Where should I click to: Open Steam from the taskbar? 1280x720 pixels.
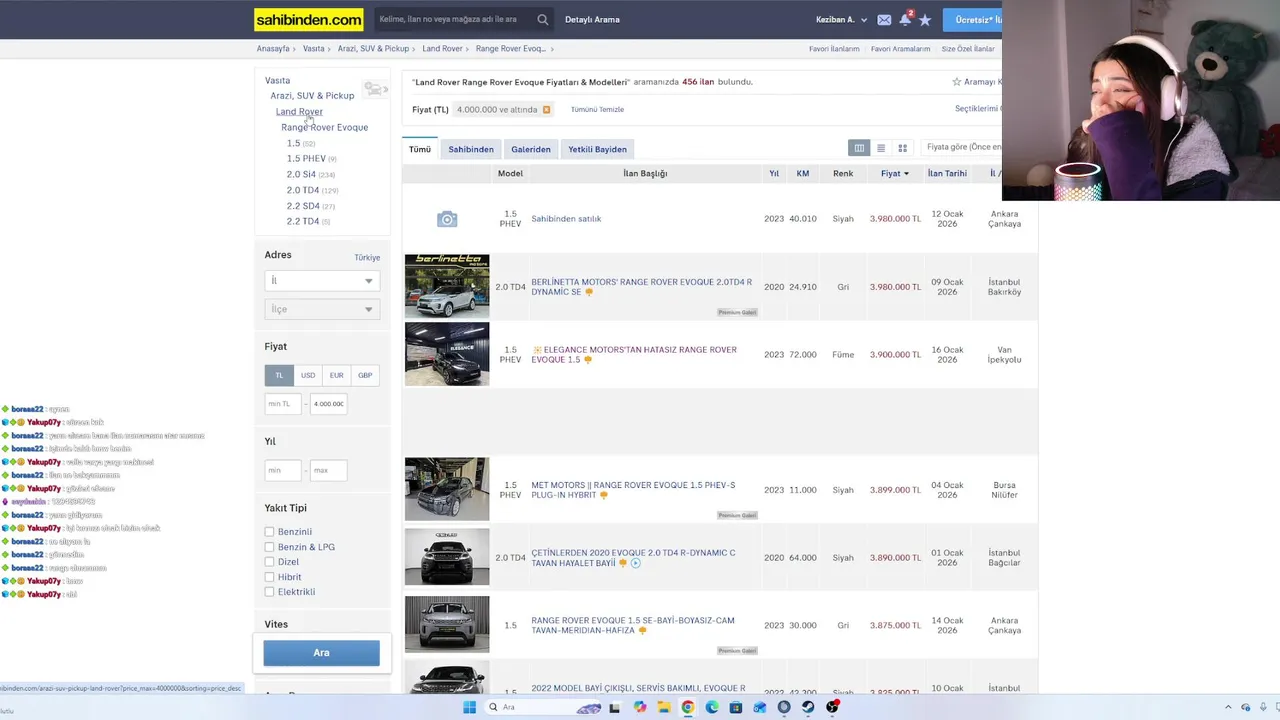coord(808,707)
